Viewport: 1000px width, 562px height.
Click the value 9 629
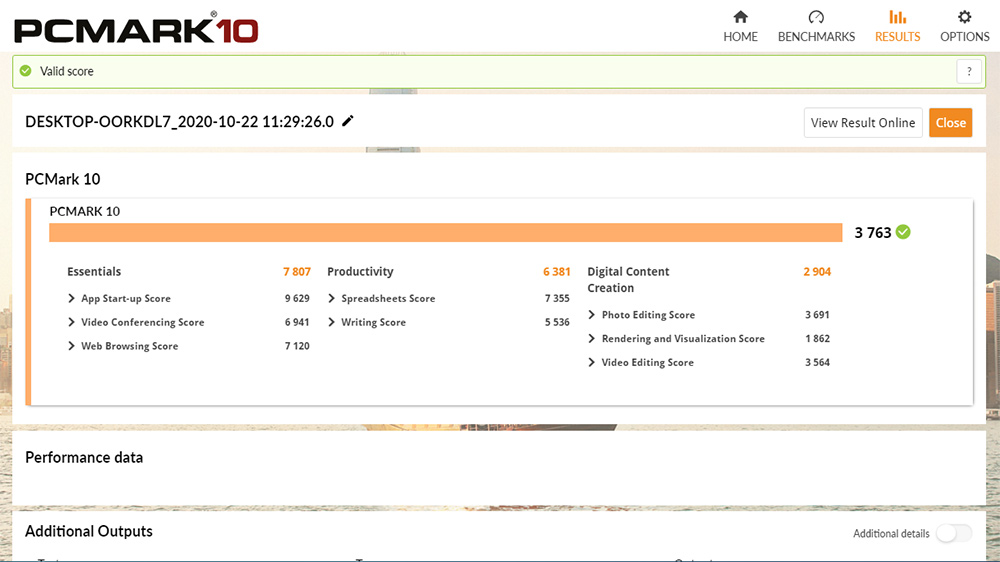coord(297,299)
